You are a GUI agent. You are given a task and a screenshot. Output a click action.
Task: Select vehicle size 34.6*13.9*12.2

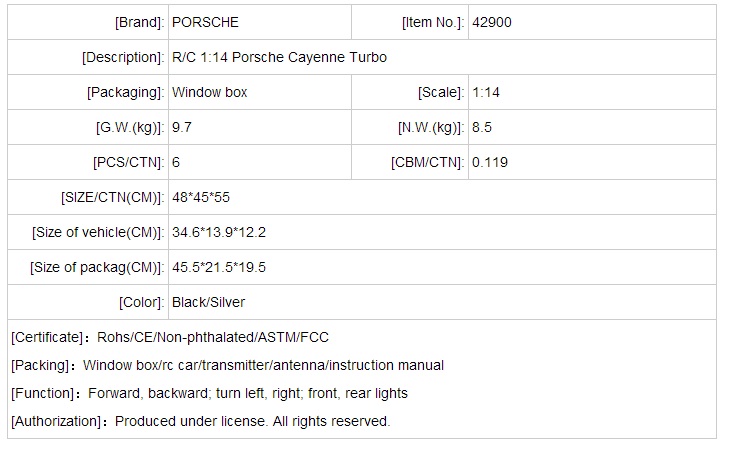tap(219, 232)
